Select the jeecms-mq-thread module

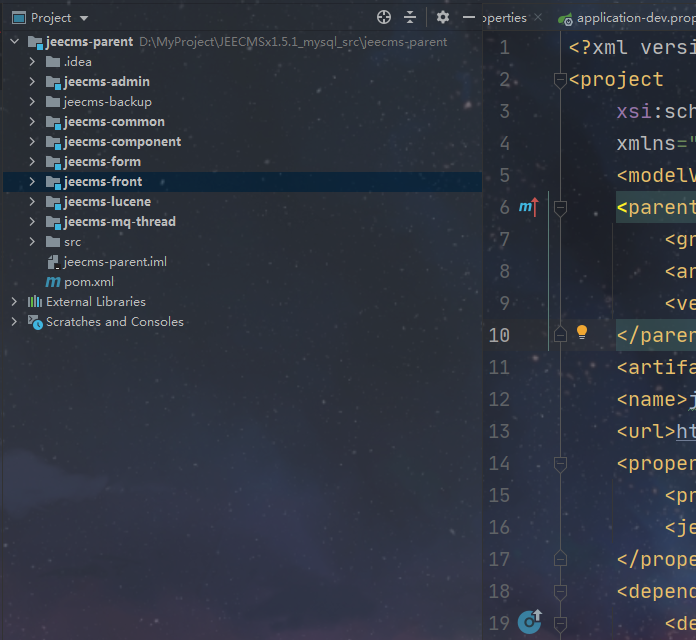coord(119,221)
